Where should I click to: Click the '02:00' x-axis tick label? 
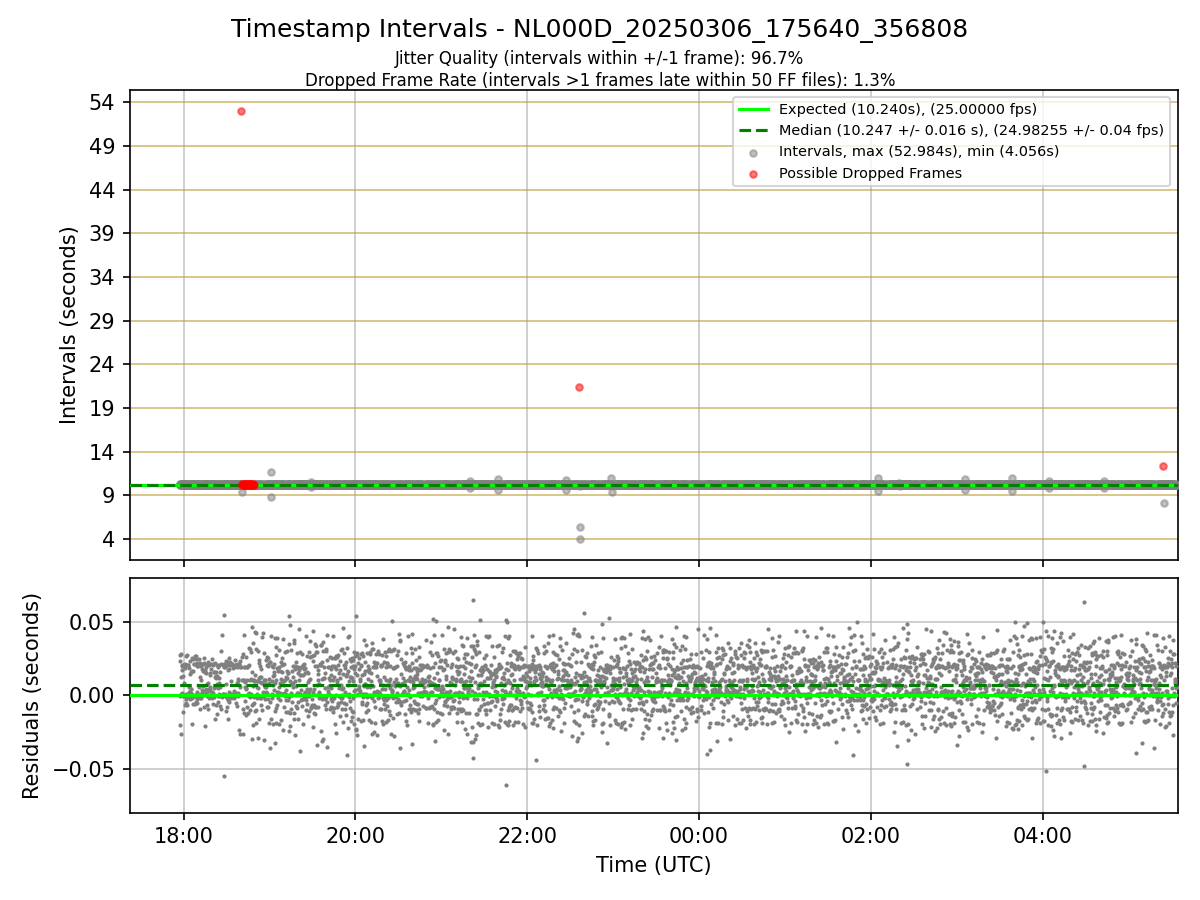click(x=871, y=834)
